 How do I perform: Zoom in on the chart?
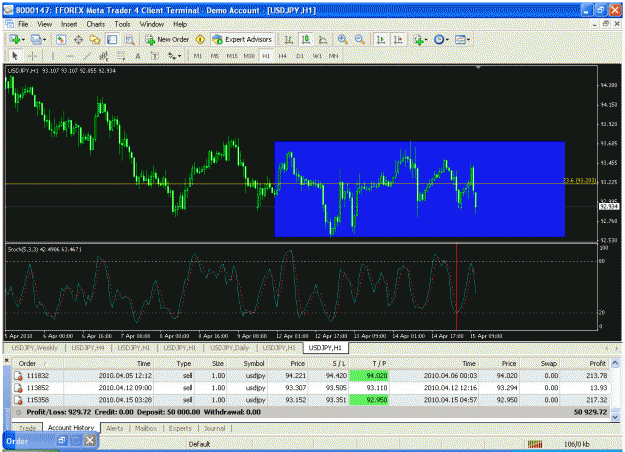pos(342,39)
